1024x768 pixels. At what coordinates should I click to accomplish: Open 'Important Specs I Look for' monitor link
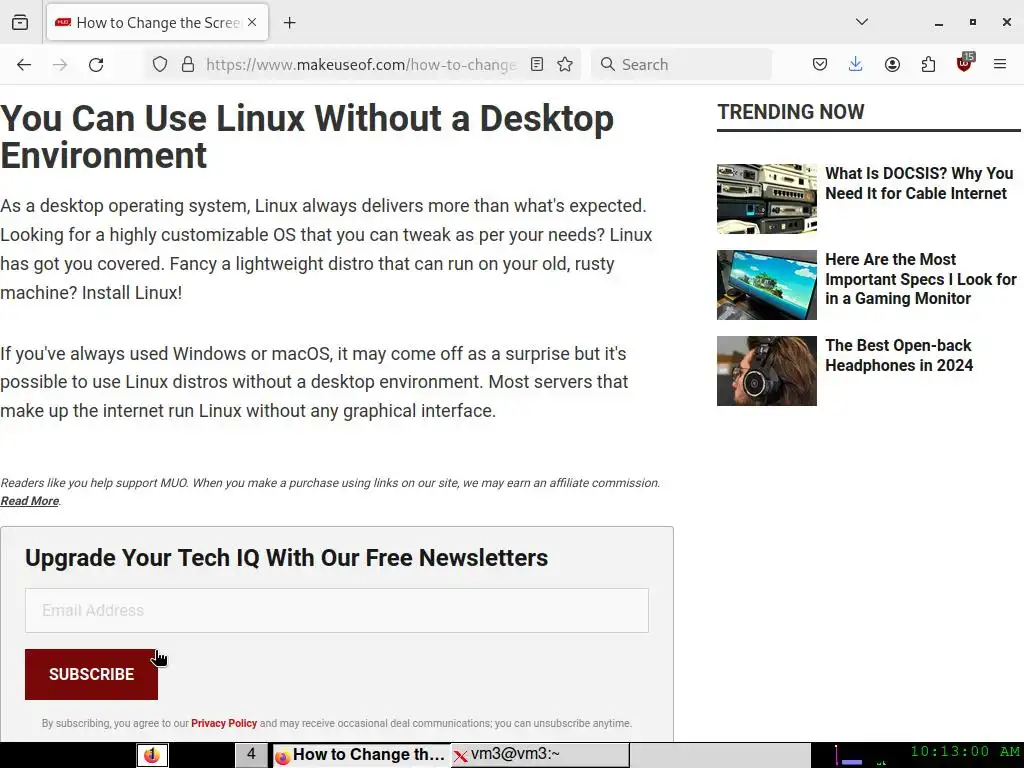[x=921, y=279]
